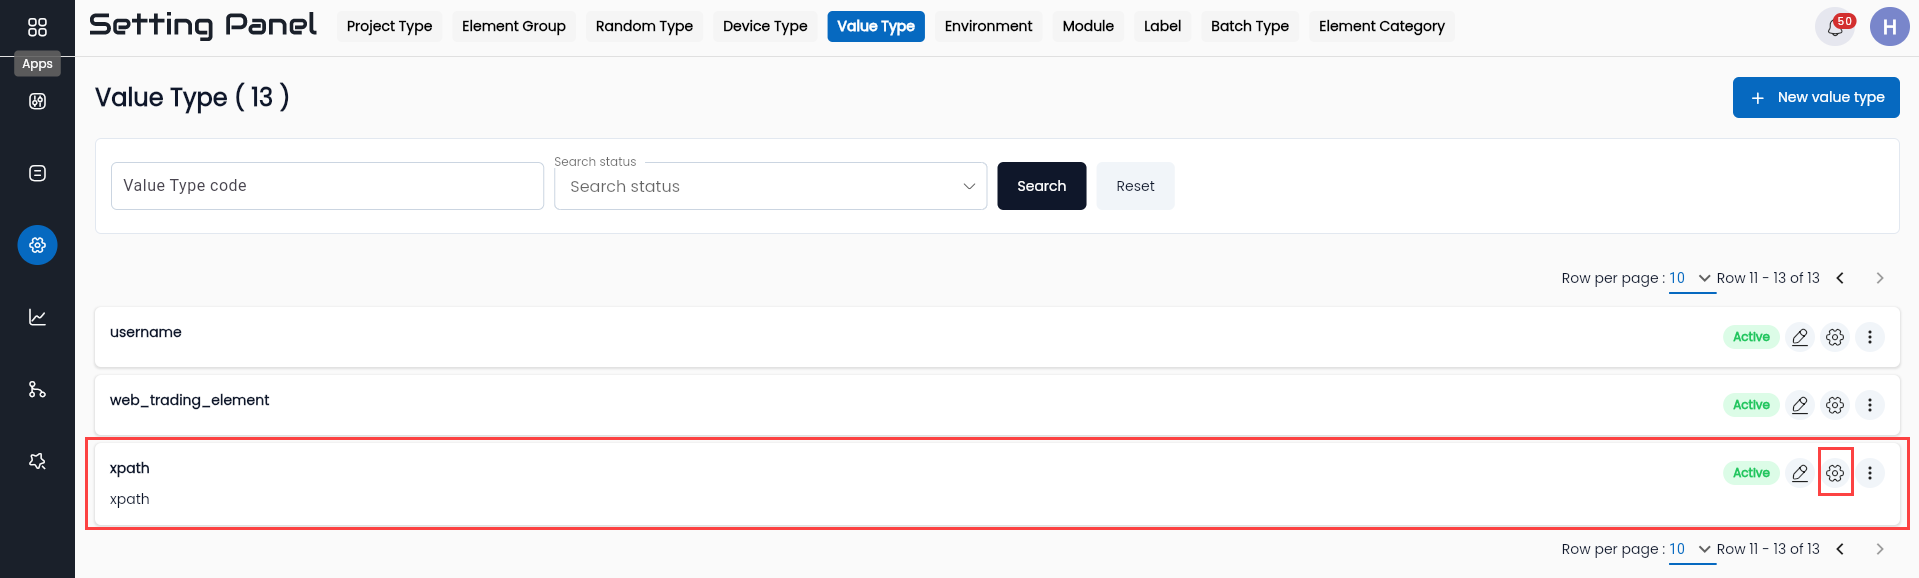Click the badge icon at sidebar bottom
This screenshot has width=1919, height=578.
(37, 461)
